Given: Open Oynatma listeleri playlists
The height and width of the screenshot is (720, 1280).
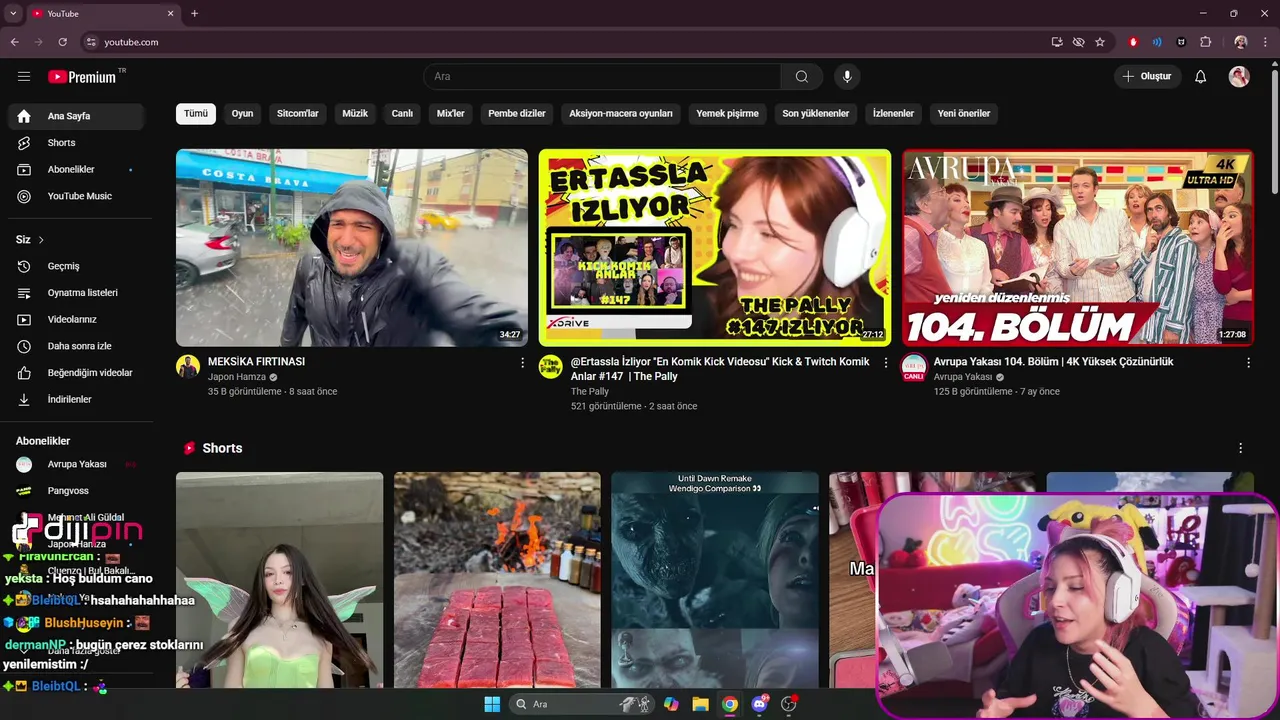Looking at the screenshot, I should point(76,293).
